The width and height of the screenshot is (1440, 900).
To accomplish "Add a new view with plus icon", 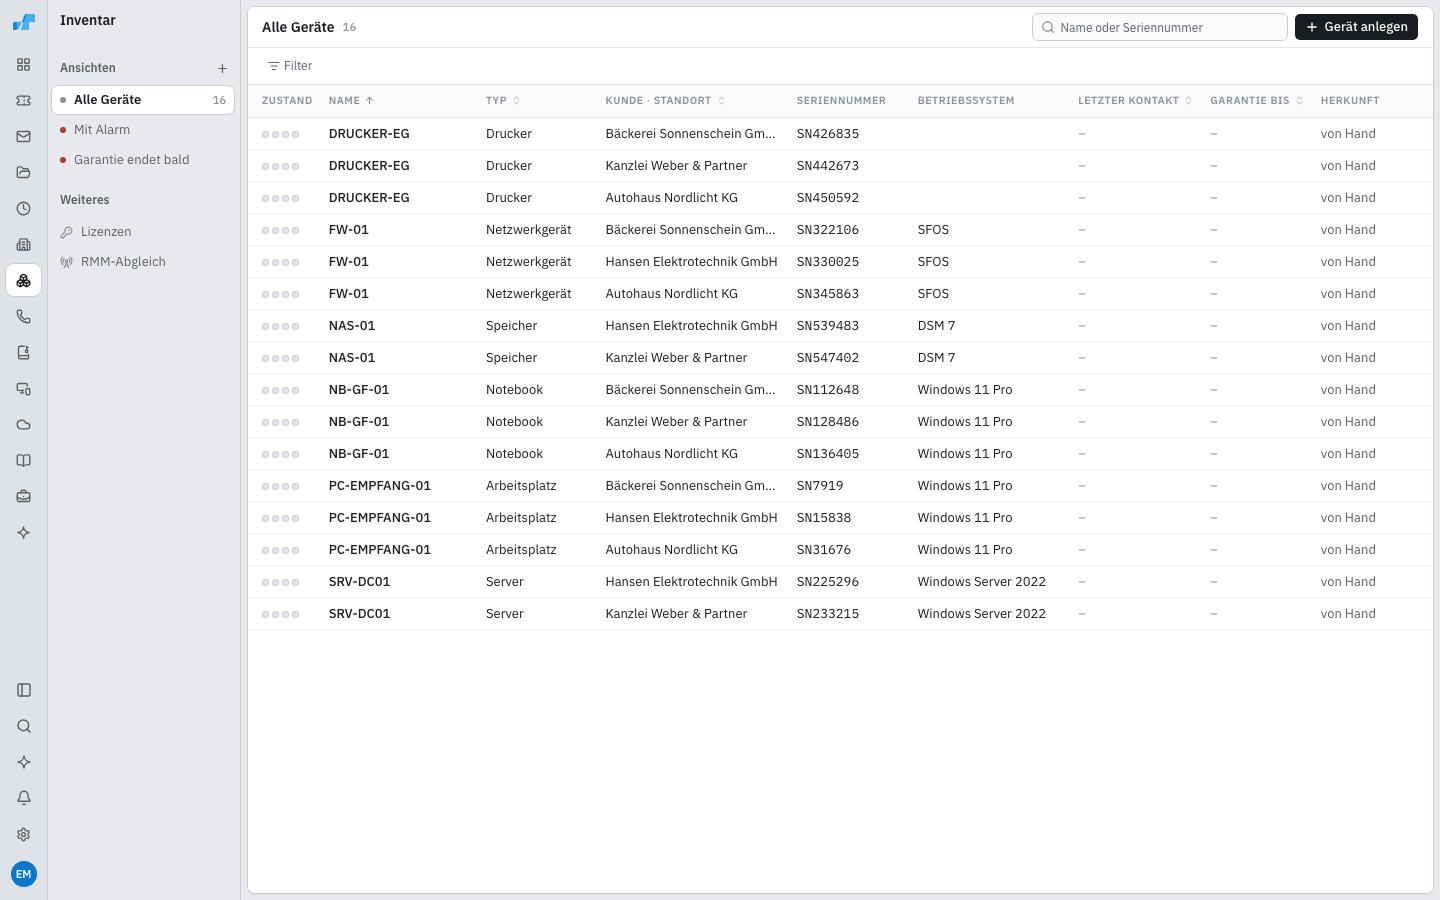I will (x=222, y=68).
